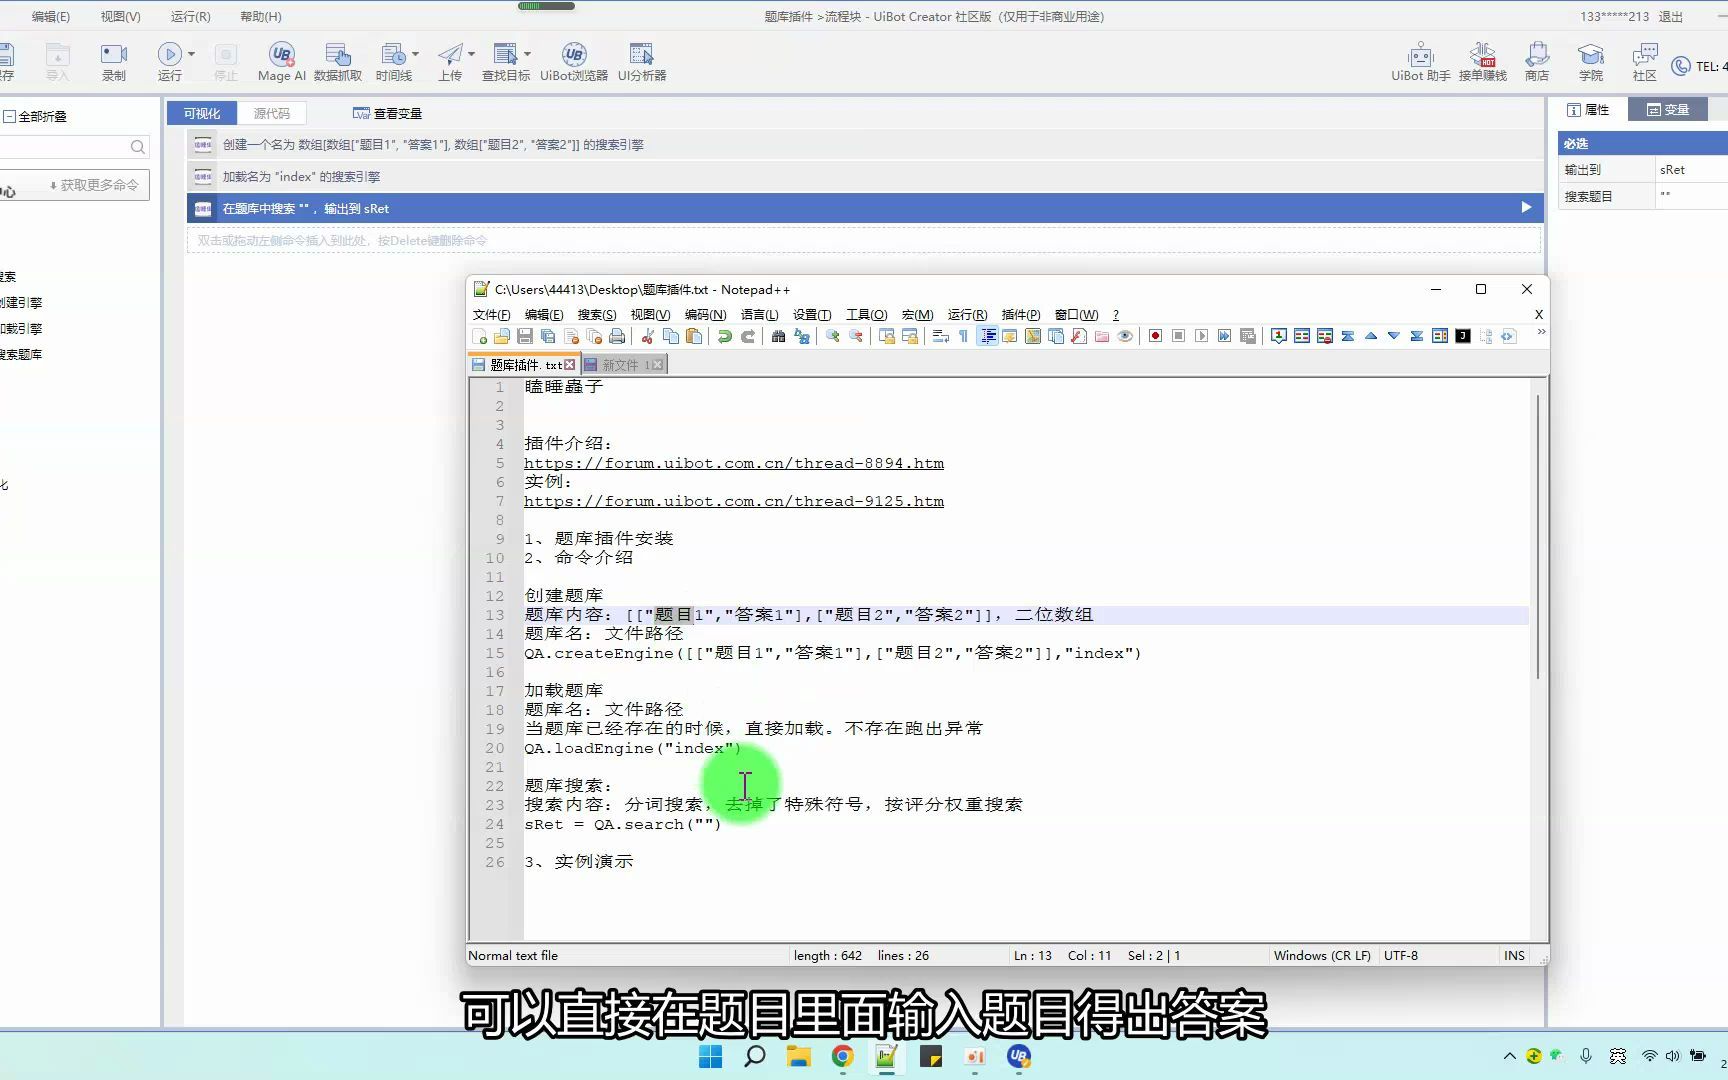Open the UiBot 编辑(E) menu

tap(50, 16)
